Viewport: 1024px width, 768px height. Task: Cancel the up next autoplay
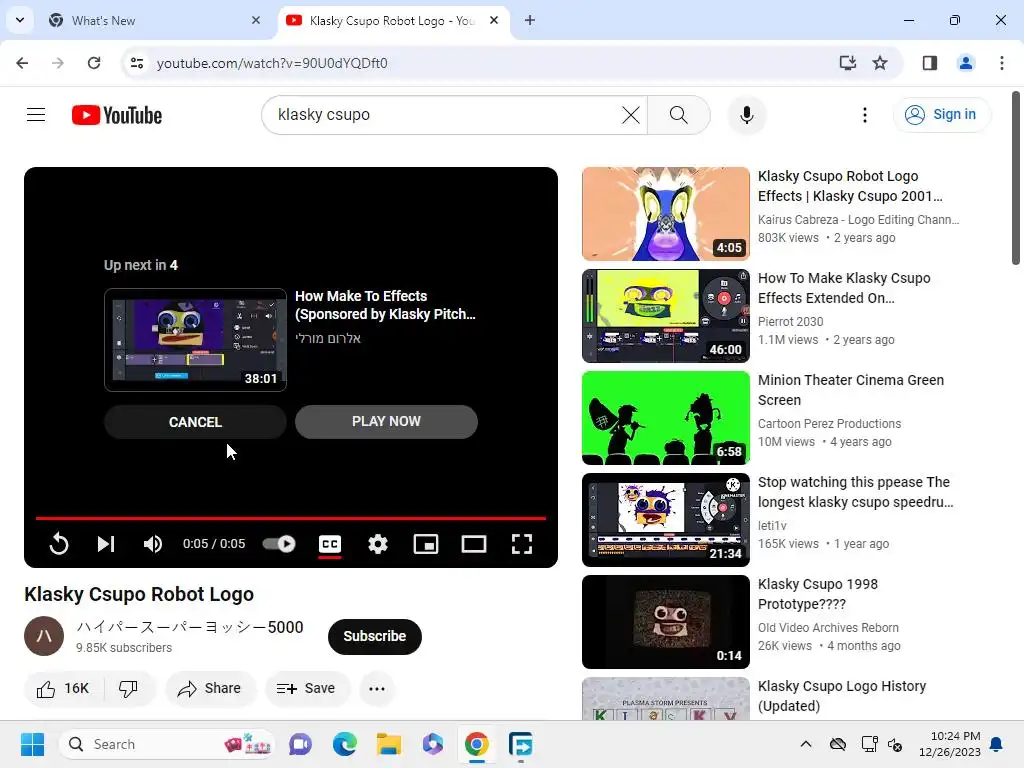tap(195, 422)
